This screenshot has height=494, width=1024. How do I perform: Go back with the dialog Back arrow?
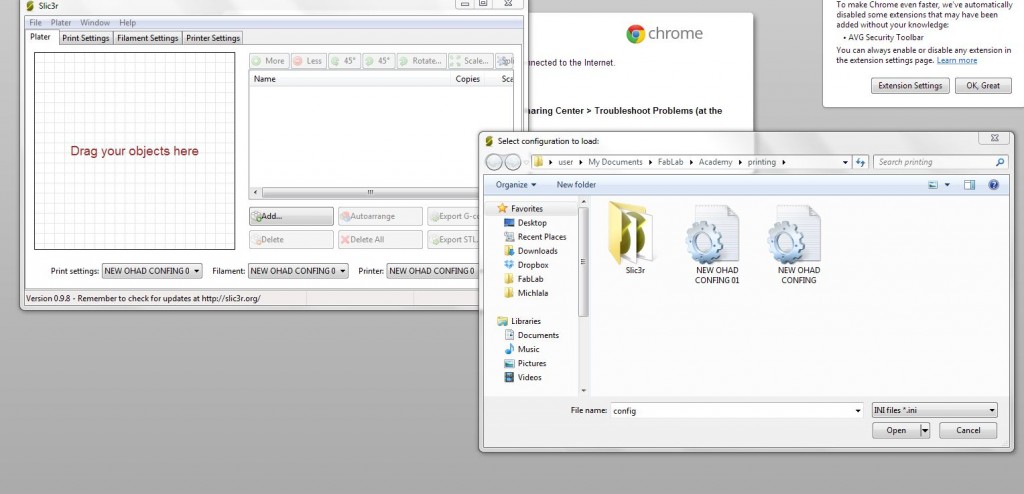click(x=495, y=162)
